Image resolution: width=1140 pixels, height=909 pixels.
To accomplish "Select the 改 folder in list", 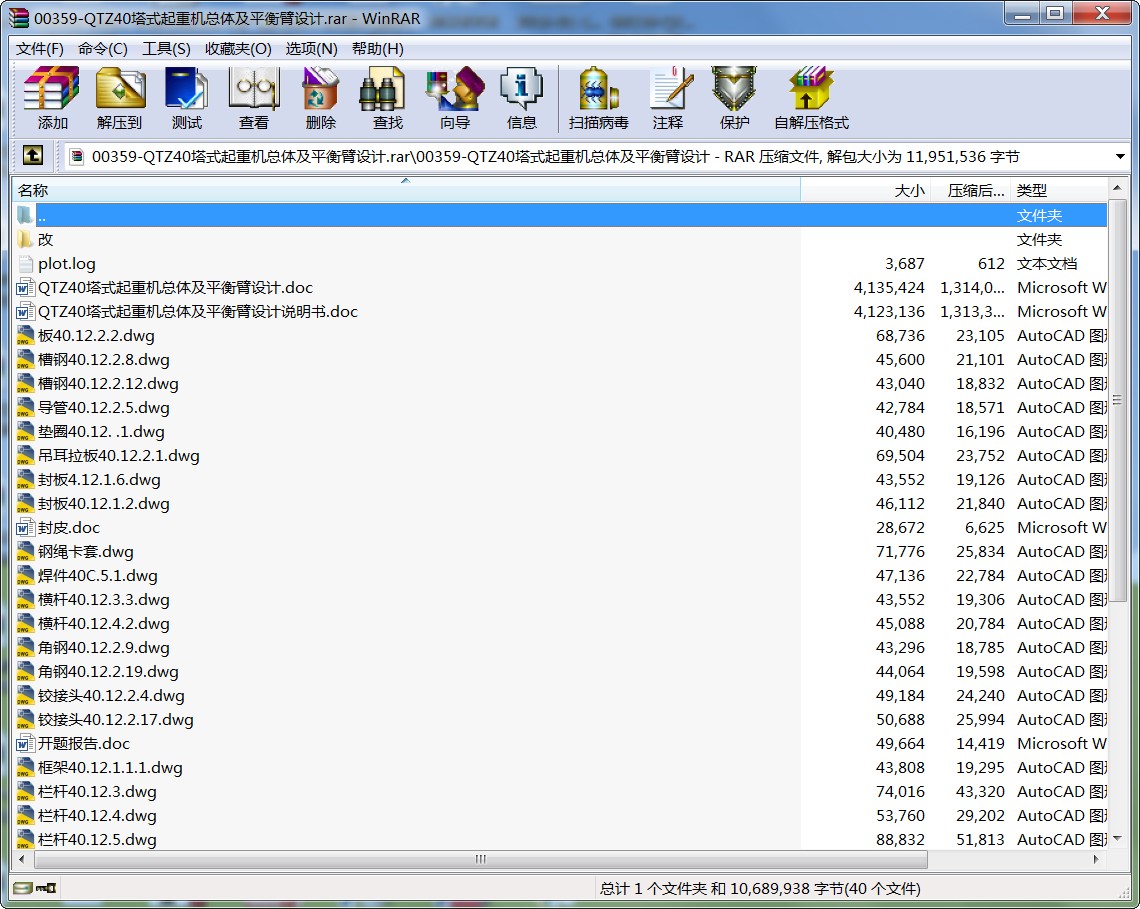I will coord(46,240).
